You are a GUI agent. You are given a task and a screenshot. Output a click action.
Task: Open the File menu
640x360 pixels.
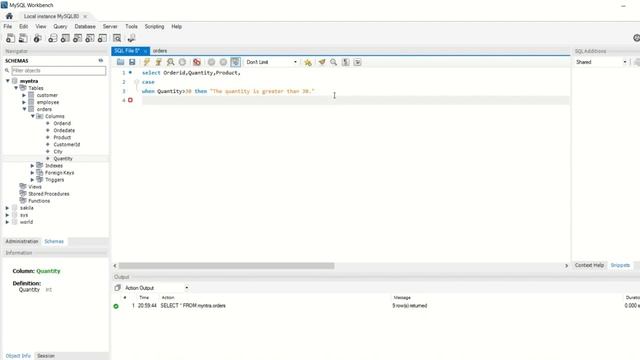tap(8, 27)
